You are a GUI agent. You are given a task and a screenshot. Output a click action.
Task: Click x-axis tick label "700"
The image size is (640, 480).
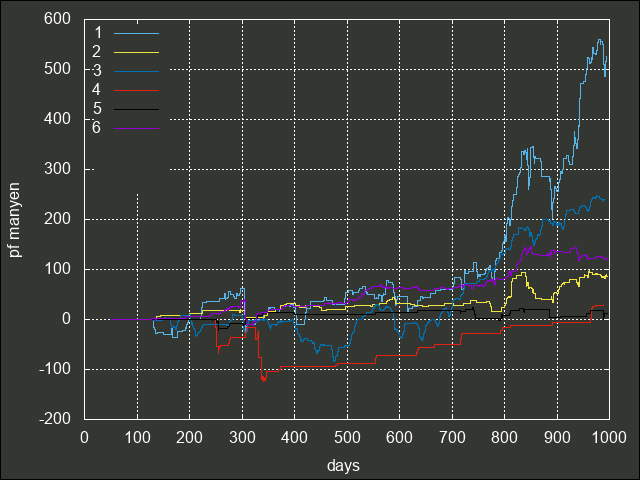tap(452, 438)
